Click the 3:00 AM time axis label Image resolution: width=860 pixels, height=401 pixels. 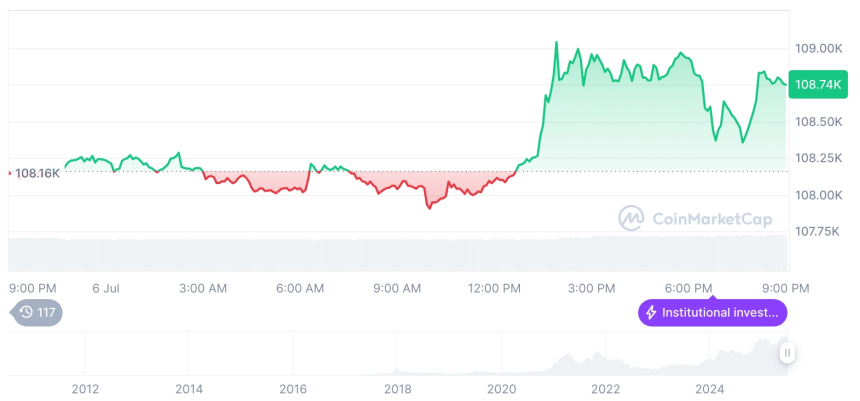tap(203, 288)
